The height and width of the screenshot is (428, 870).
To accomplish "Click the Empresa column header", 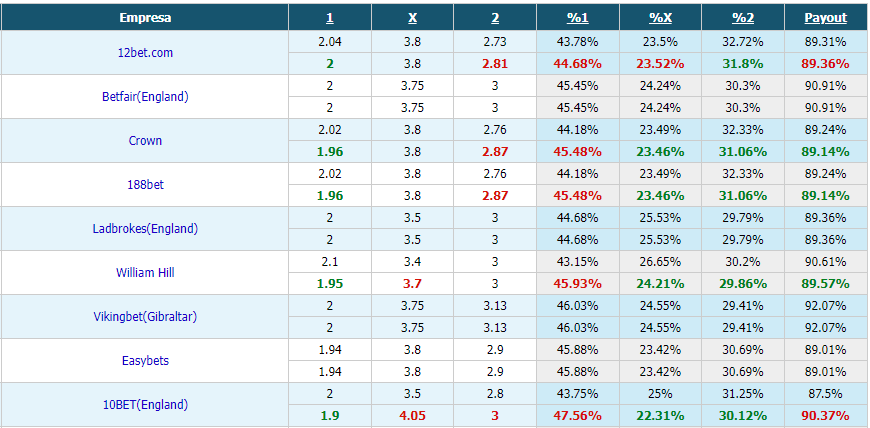I will (145, 18).
